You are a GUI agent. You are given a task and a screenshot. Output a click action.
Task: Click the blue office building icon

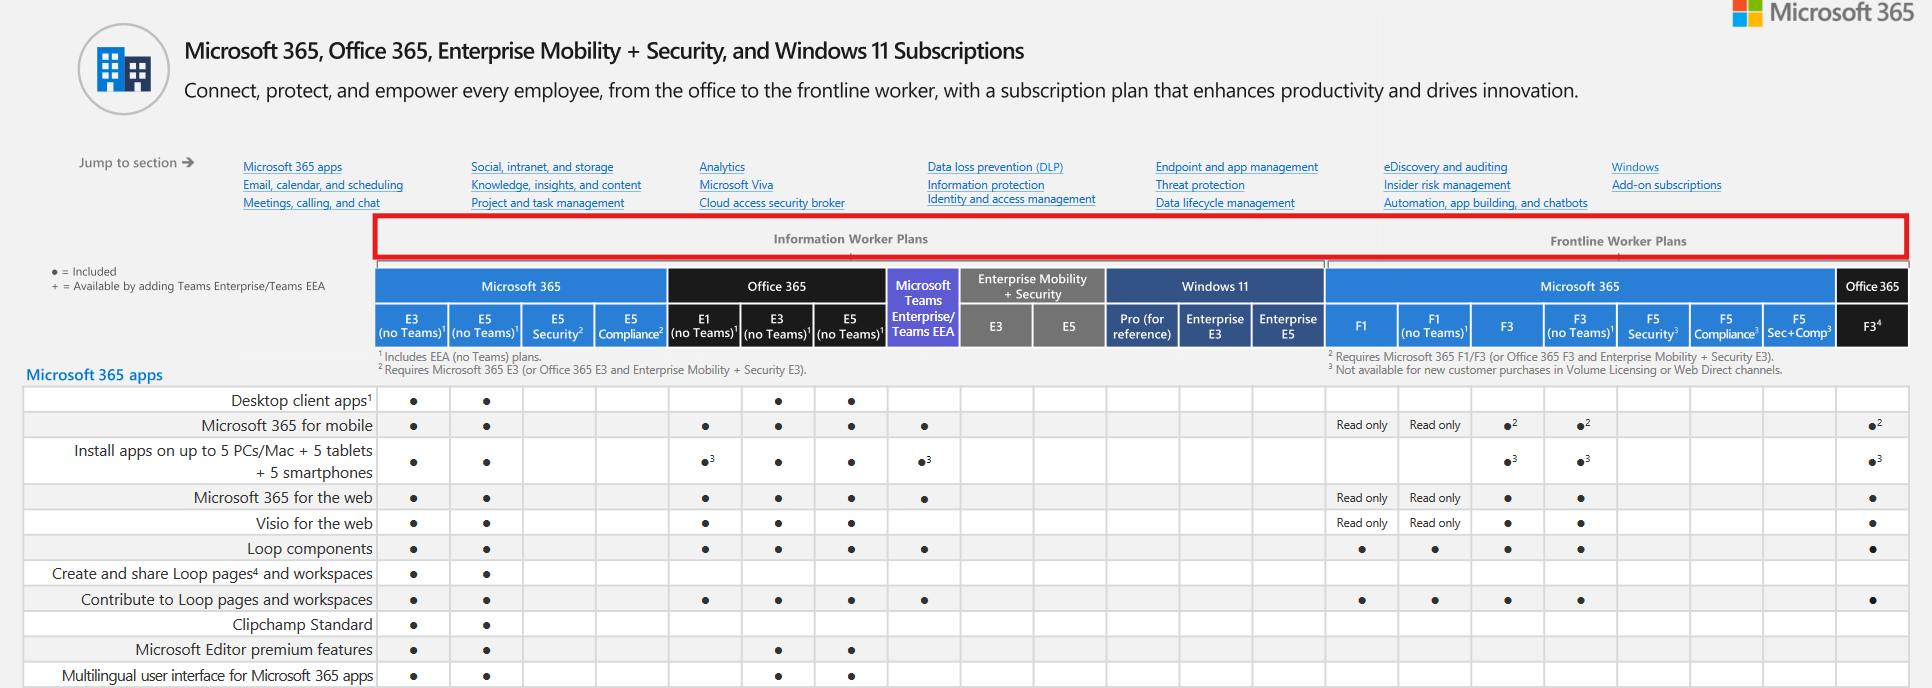[124, 70]
